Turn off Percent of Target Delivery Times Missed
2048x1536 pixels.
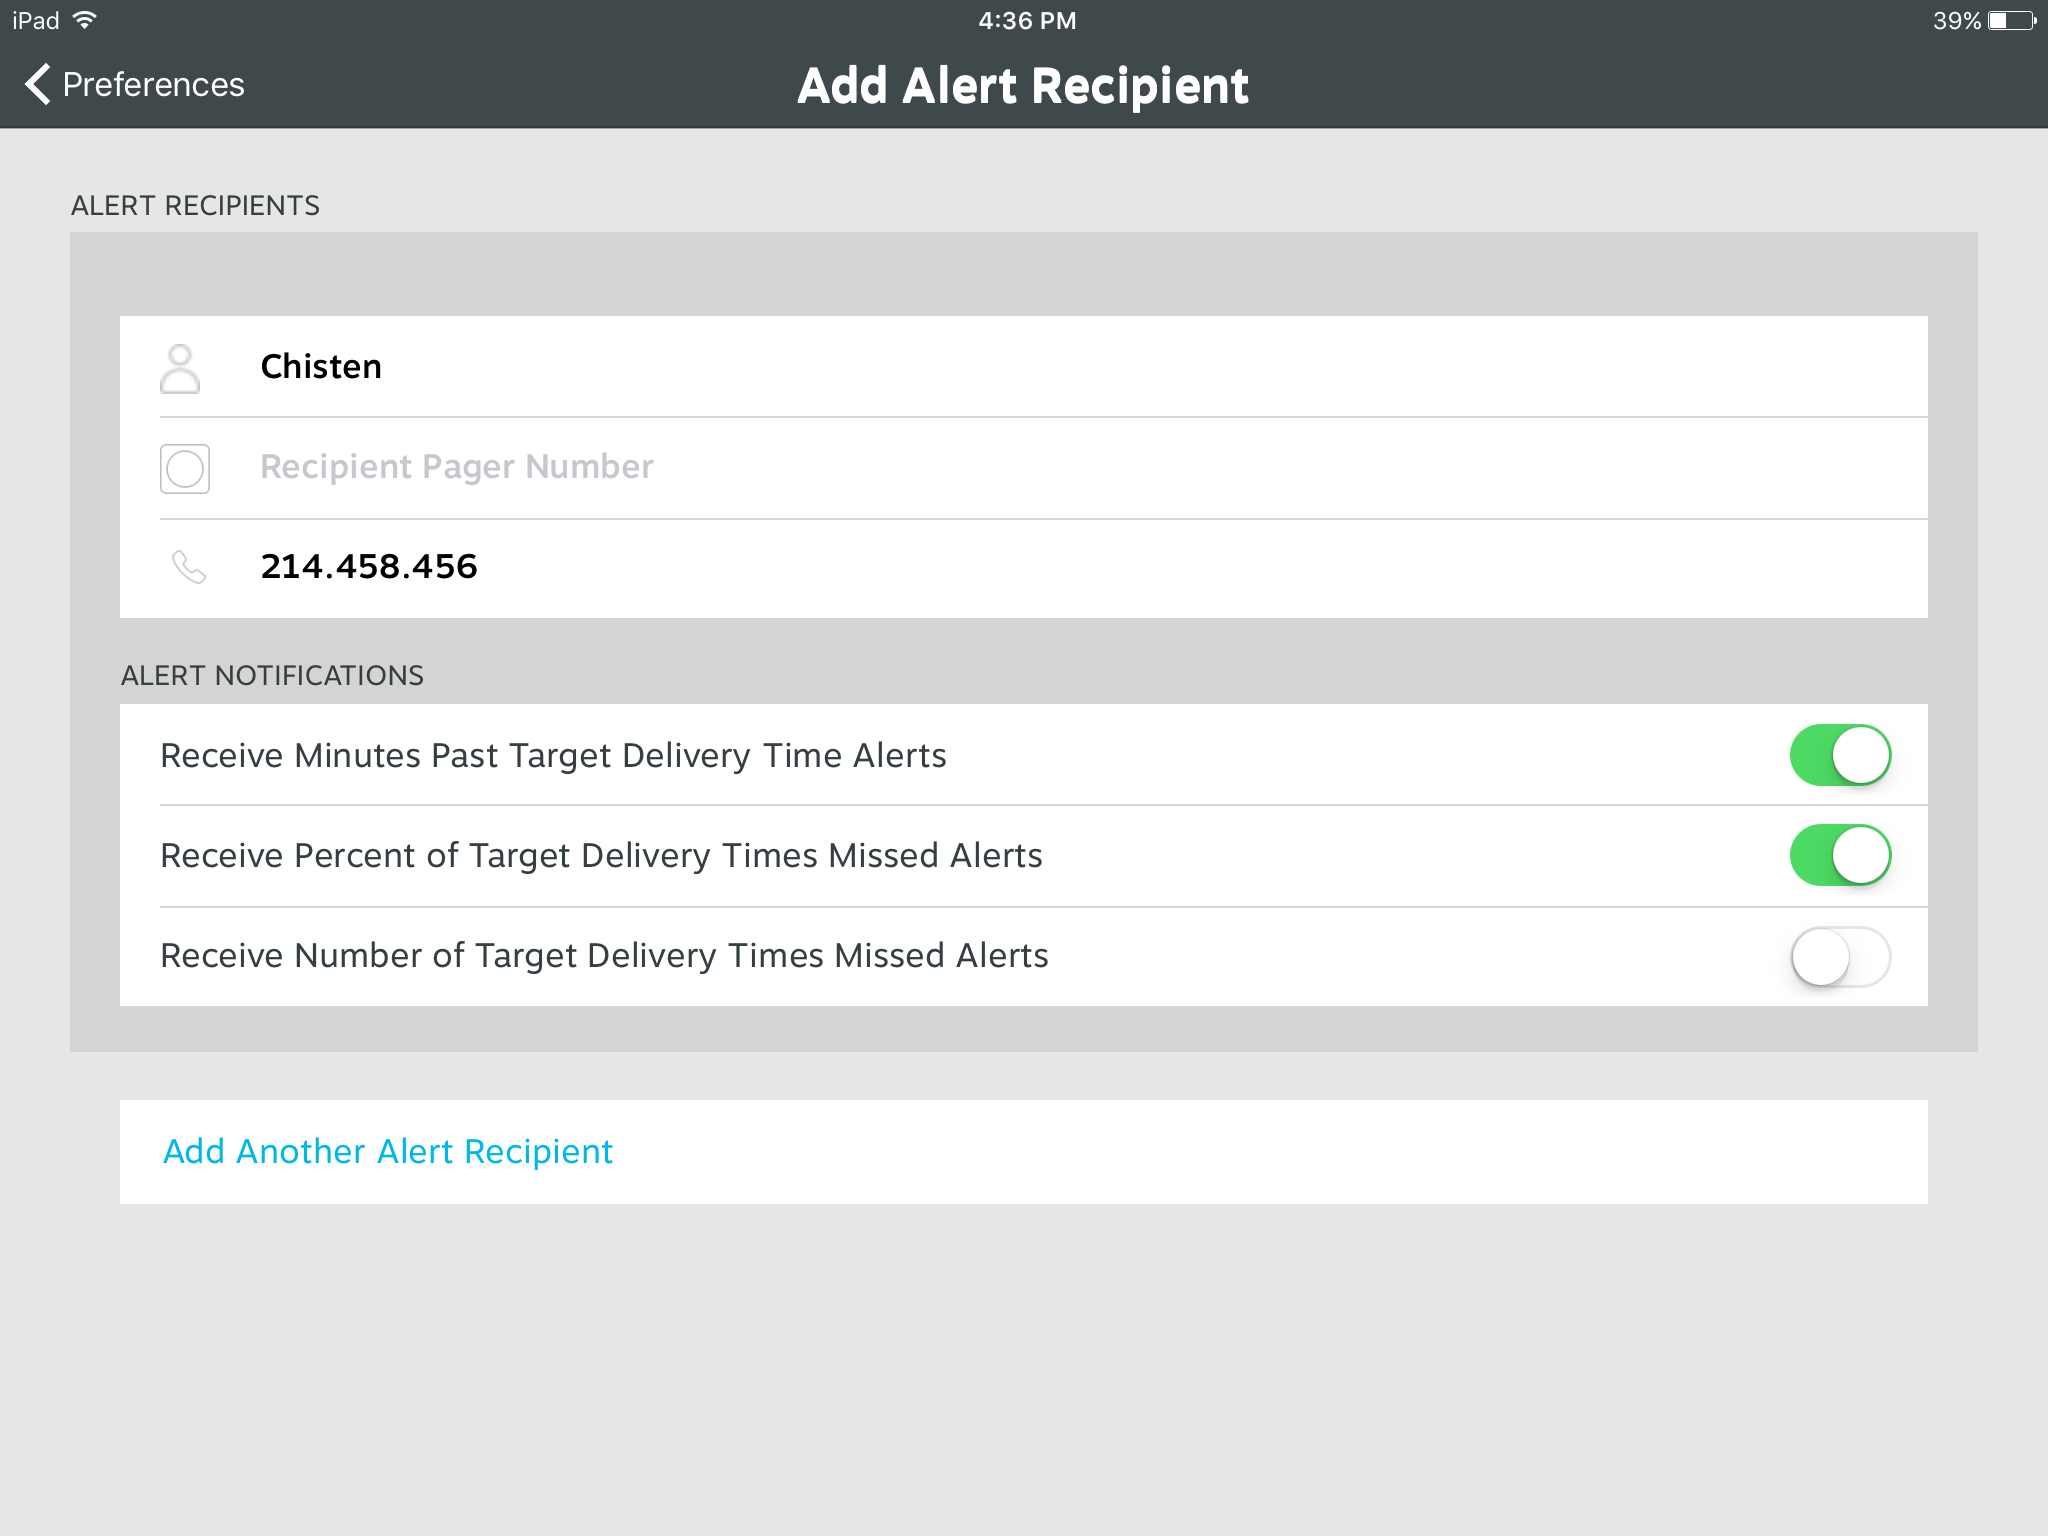coord(1840,855)
